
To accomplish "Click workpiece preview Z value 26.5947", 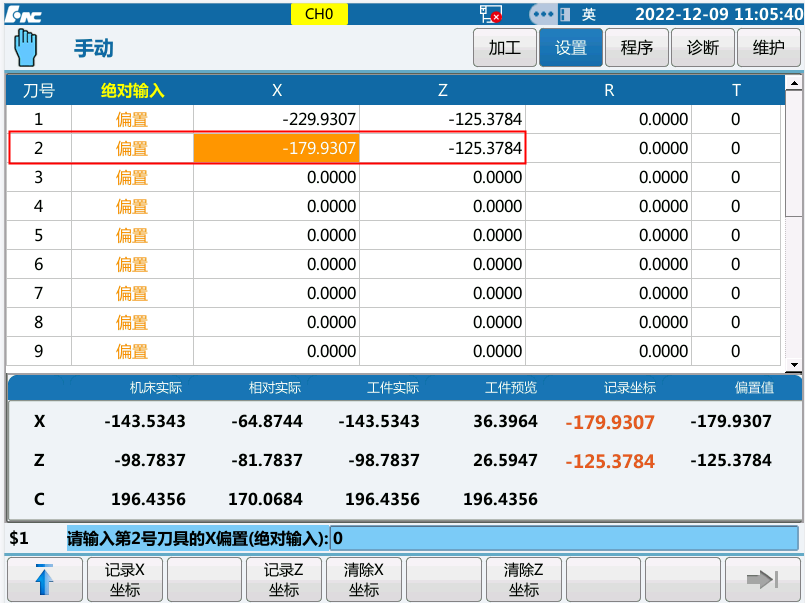I will point(505,460).
